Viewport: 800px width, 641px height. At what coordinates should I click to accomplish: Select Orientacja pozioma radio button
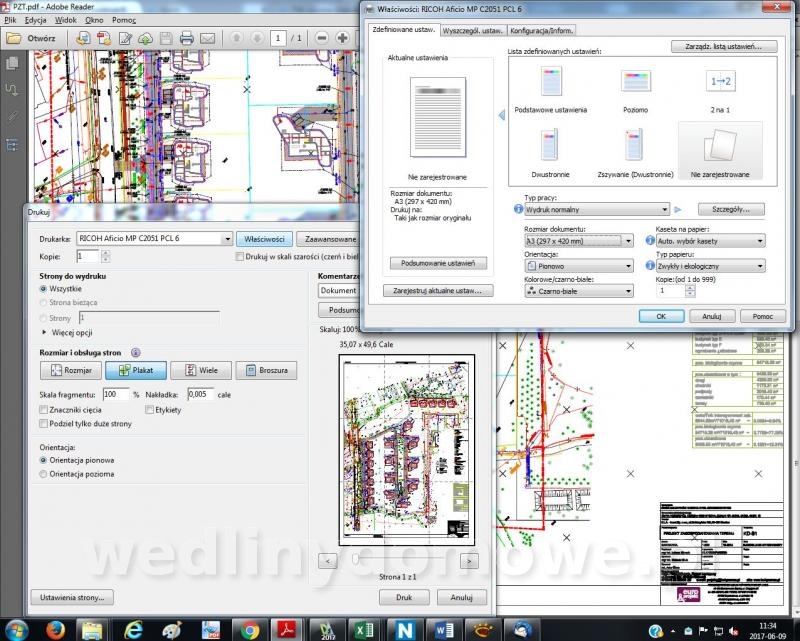pyautogui.click(x=43, y=474)
